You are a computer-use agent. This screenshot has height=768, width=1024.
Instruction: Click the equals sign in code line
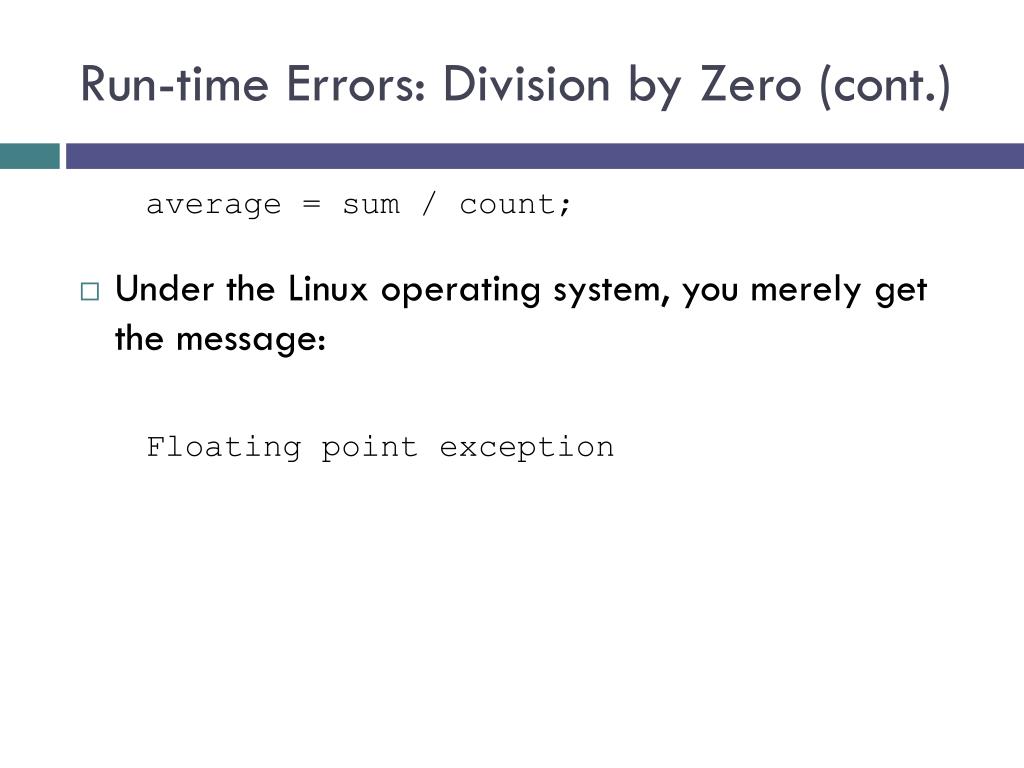point(312,204)
